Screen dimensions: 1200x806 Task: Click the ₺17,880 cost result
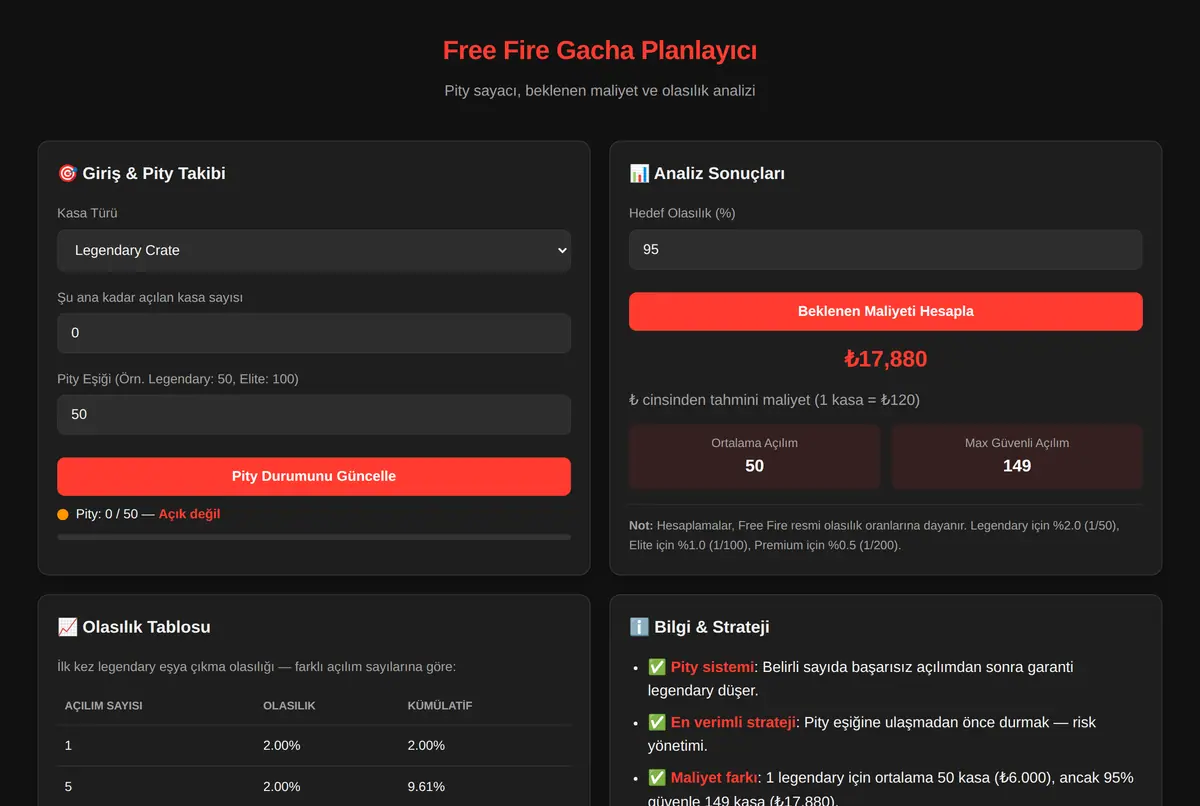pos(885,359)
